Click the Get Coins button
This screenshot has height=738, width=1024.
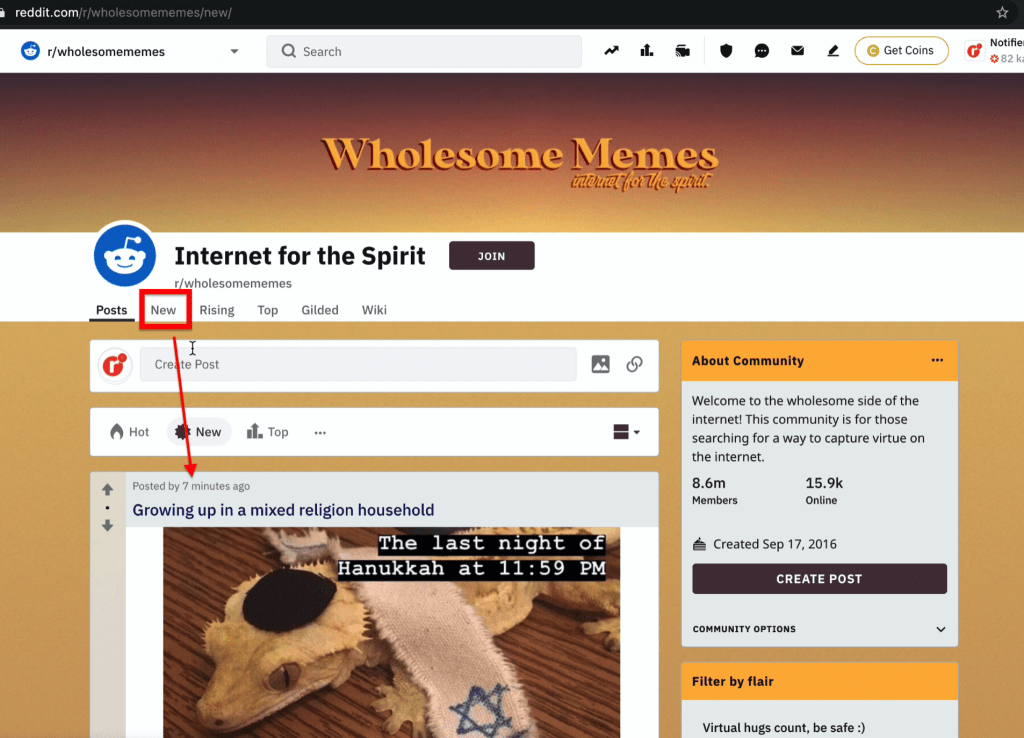point(901,51)
